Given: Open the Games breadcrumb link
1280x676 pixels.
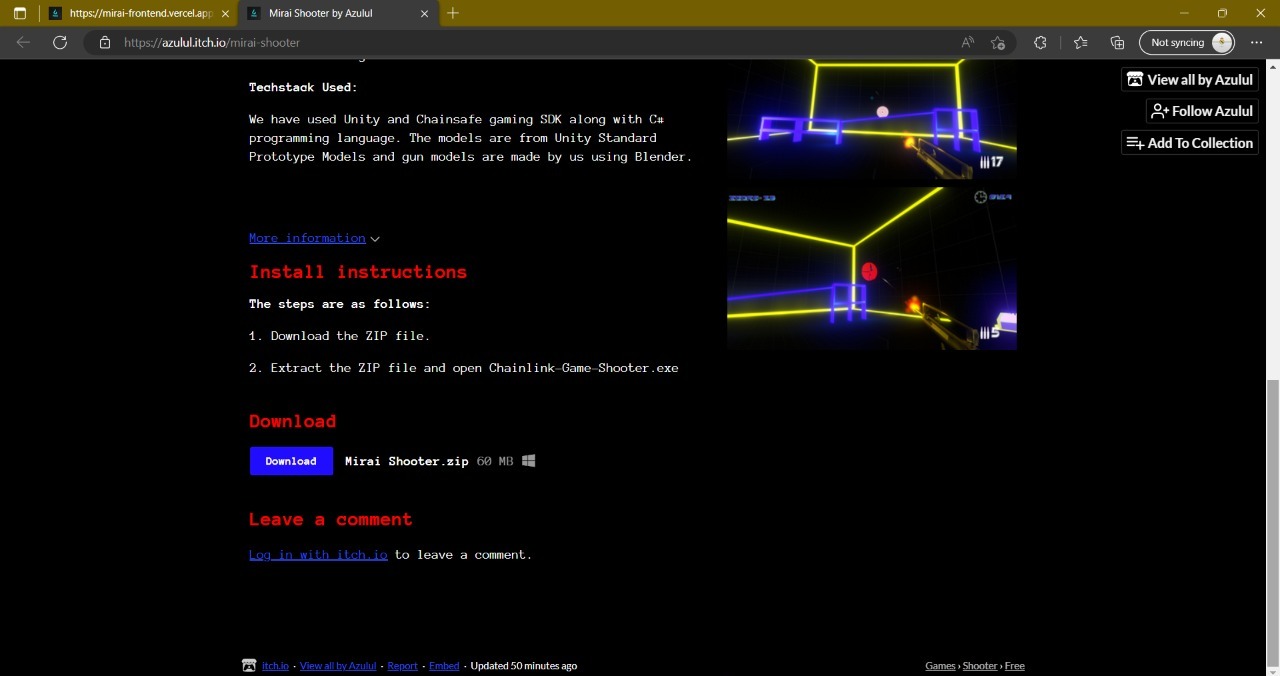Looking at the screenshot, I should [x=940, y=666].
